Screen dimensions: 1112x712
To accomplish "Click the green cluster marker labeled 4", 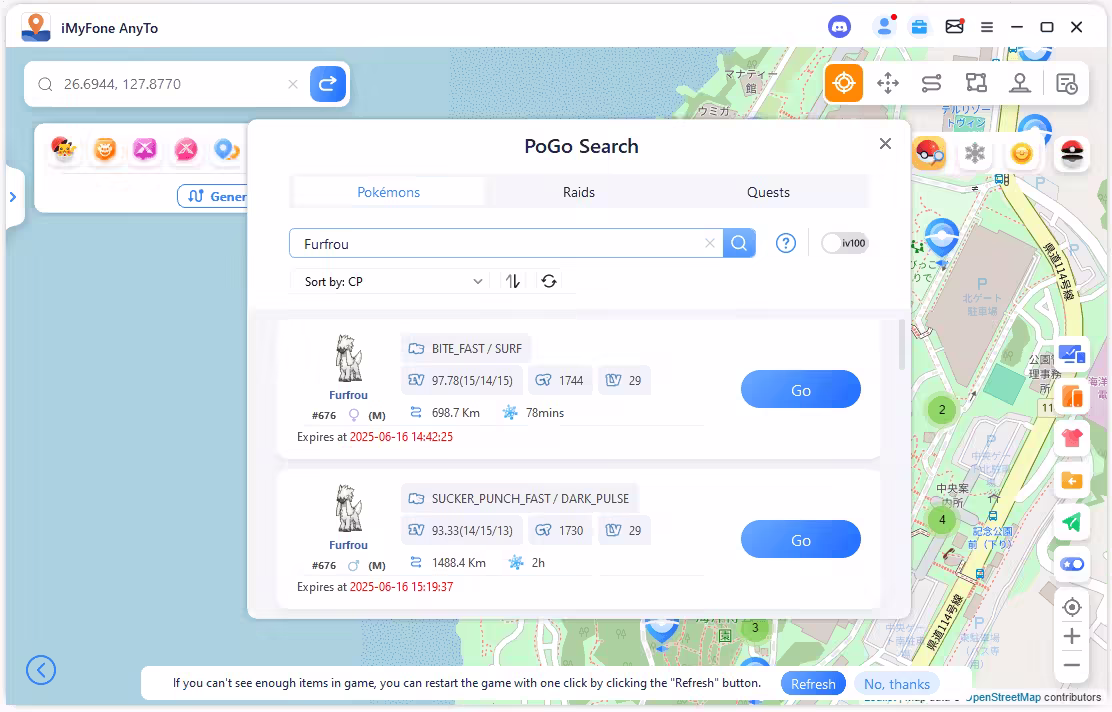I will [942, 519].
